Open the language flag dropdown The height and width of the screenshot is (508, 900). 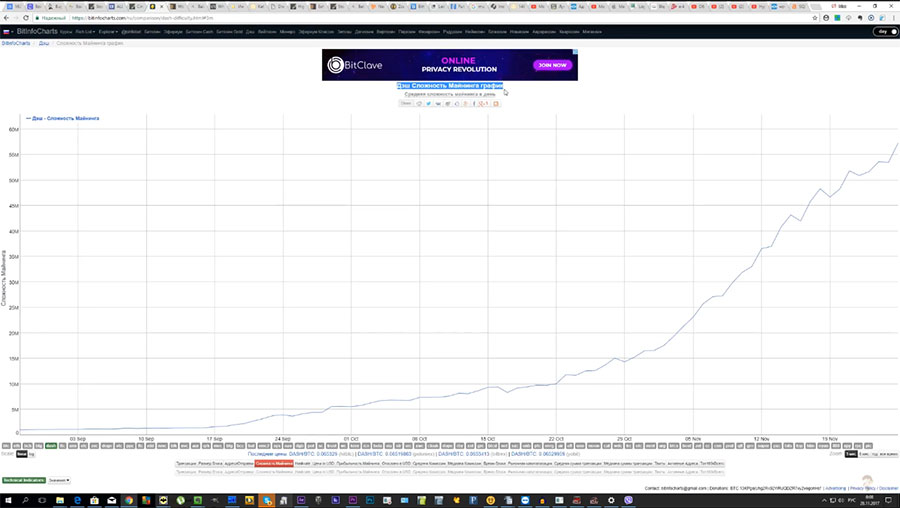(8, 32)
